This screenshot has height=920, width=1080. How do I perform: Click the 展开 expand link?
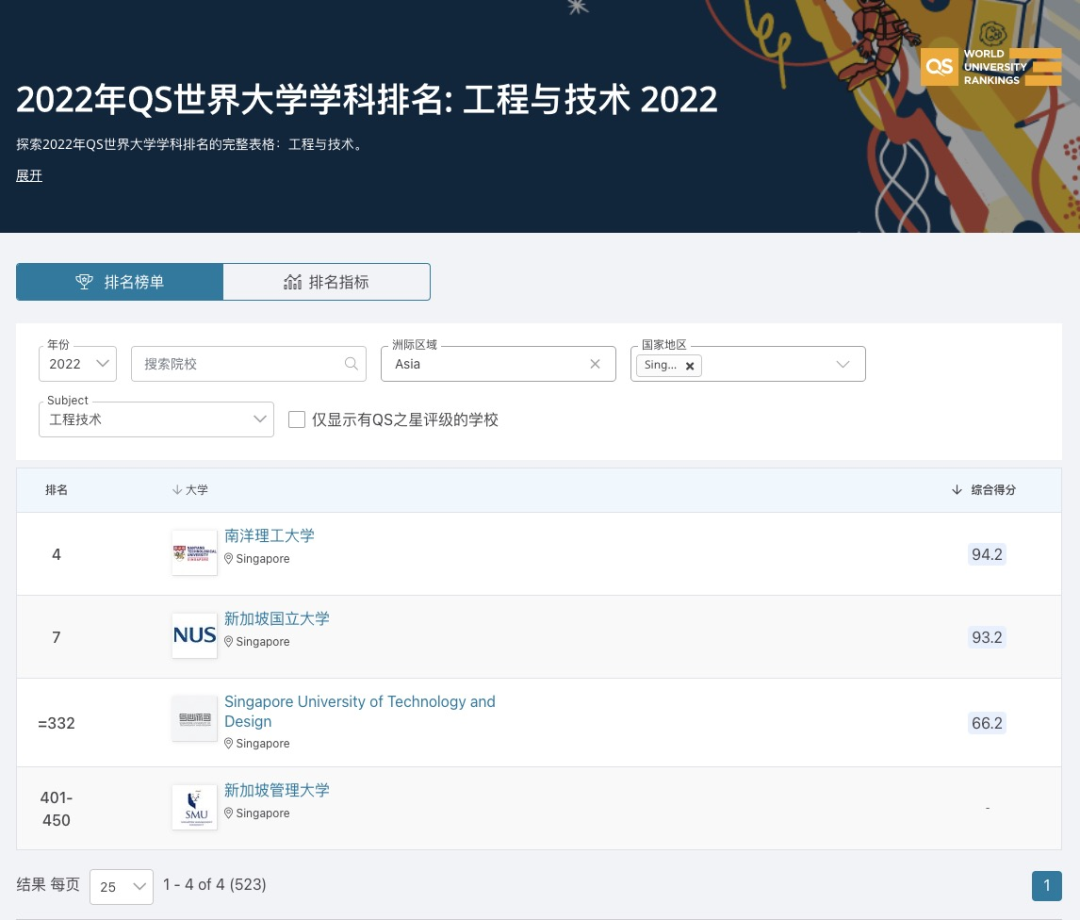(29, 176)
